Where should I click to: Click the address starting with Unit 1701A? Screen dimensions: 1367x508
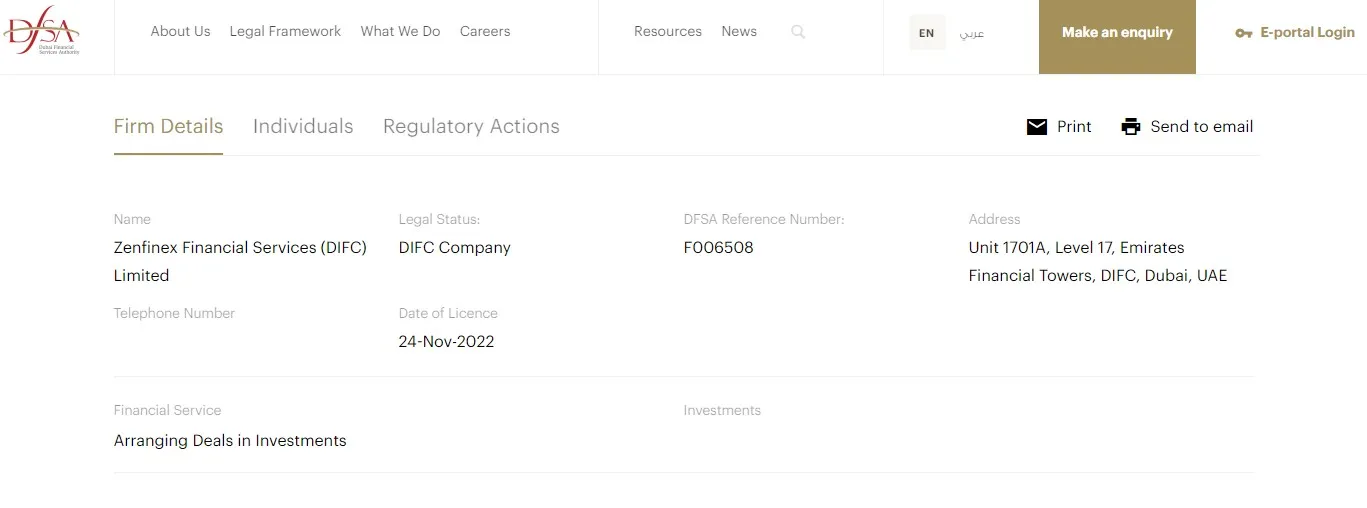point(1097,261)
